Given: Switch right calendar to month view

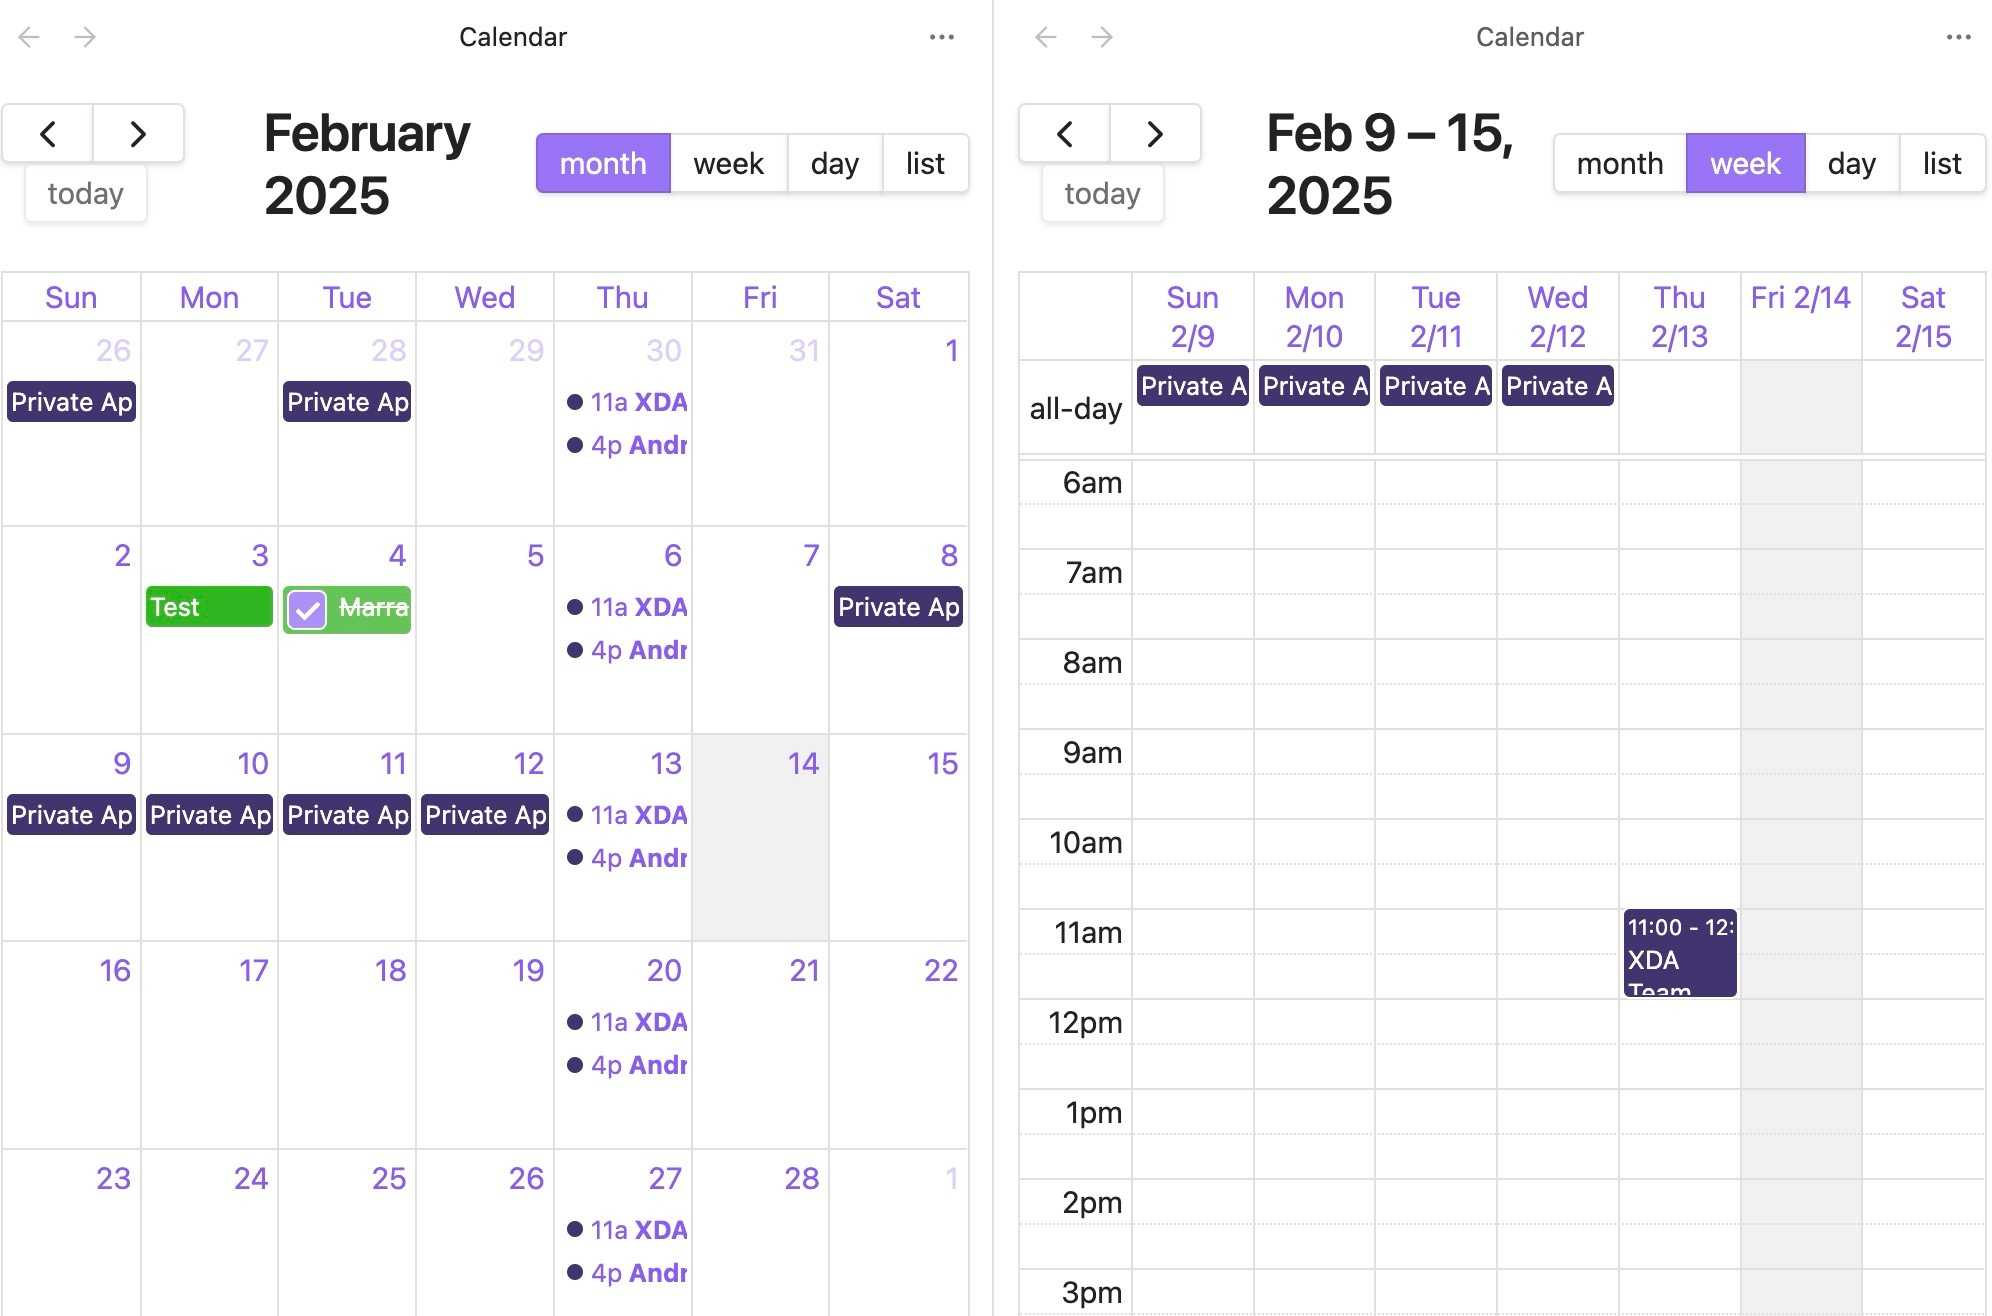Looking at the screenshot, I should point(1619,163).
